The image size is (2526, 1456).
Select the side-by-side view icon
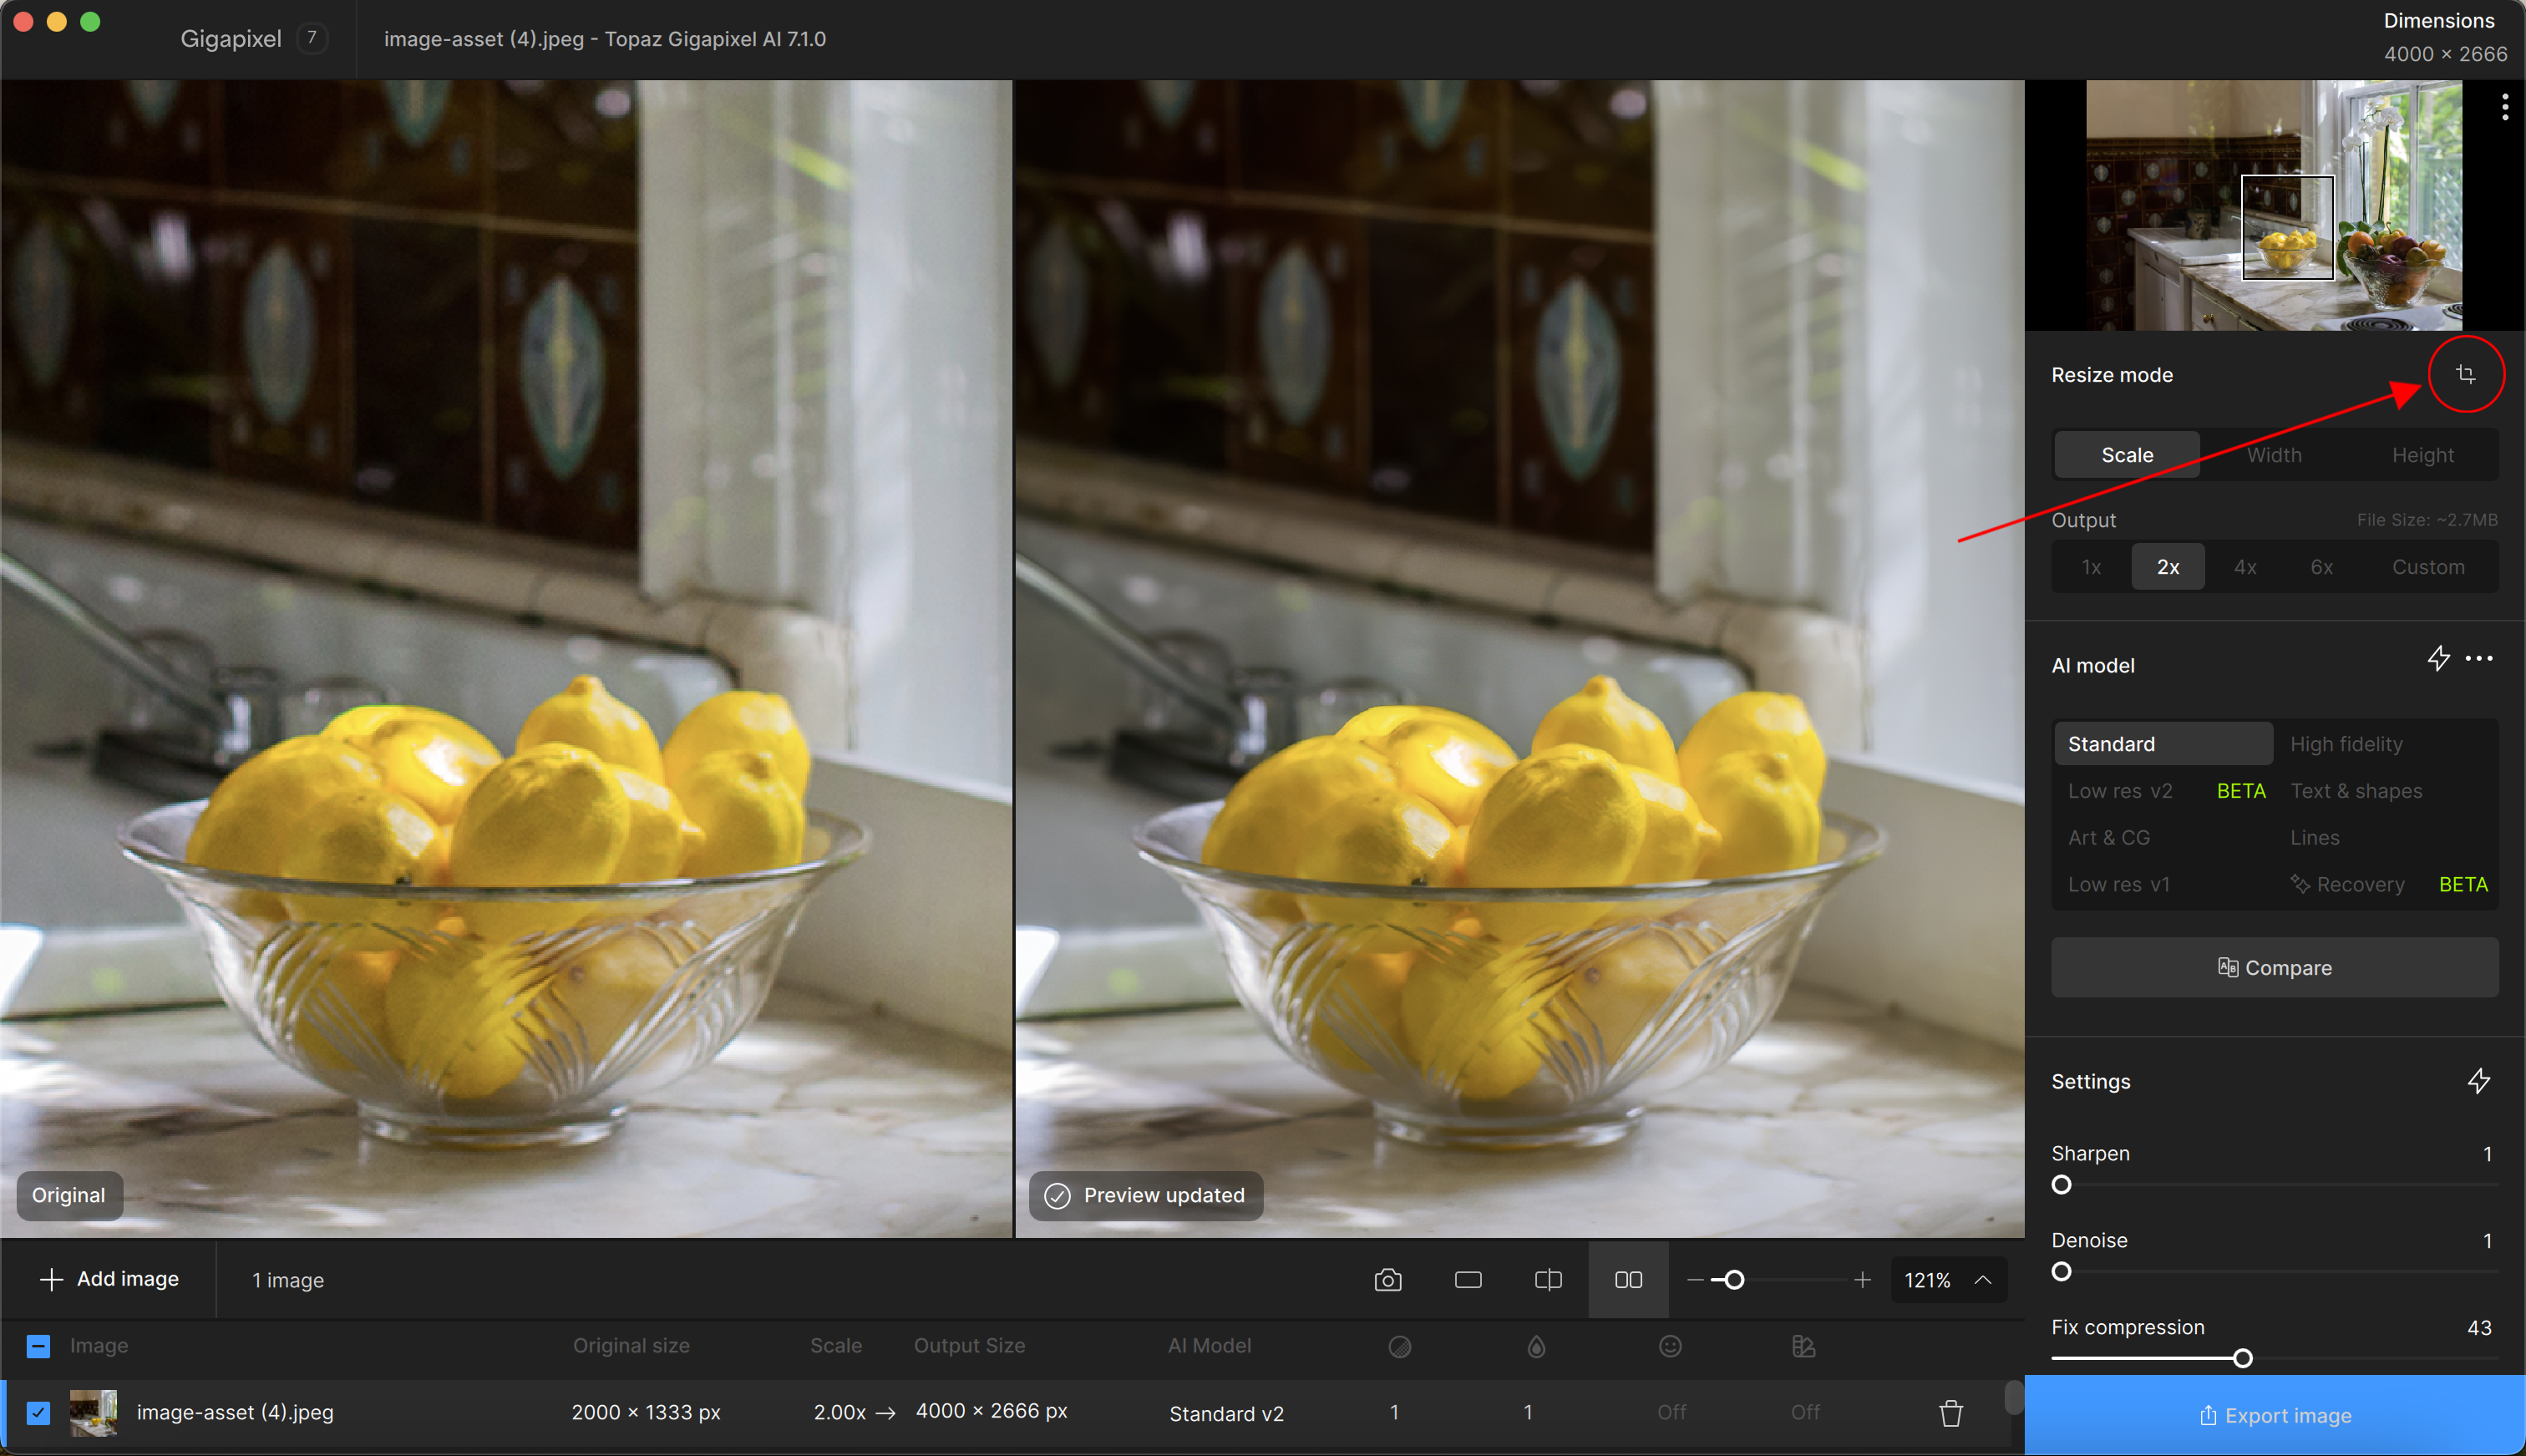[x=1628, y=1280]
